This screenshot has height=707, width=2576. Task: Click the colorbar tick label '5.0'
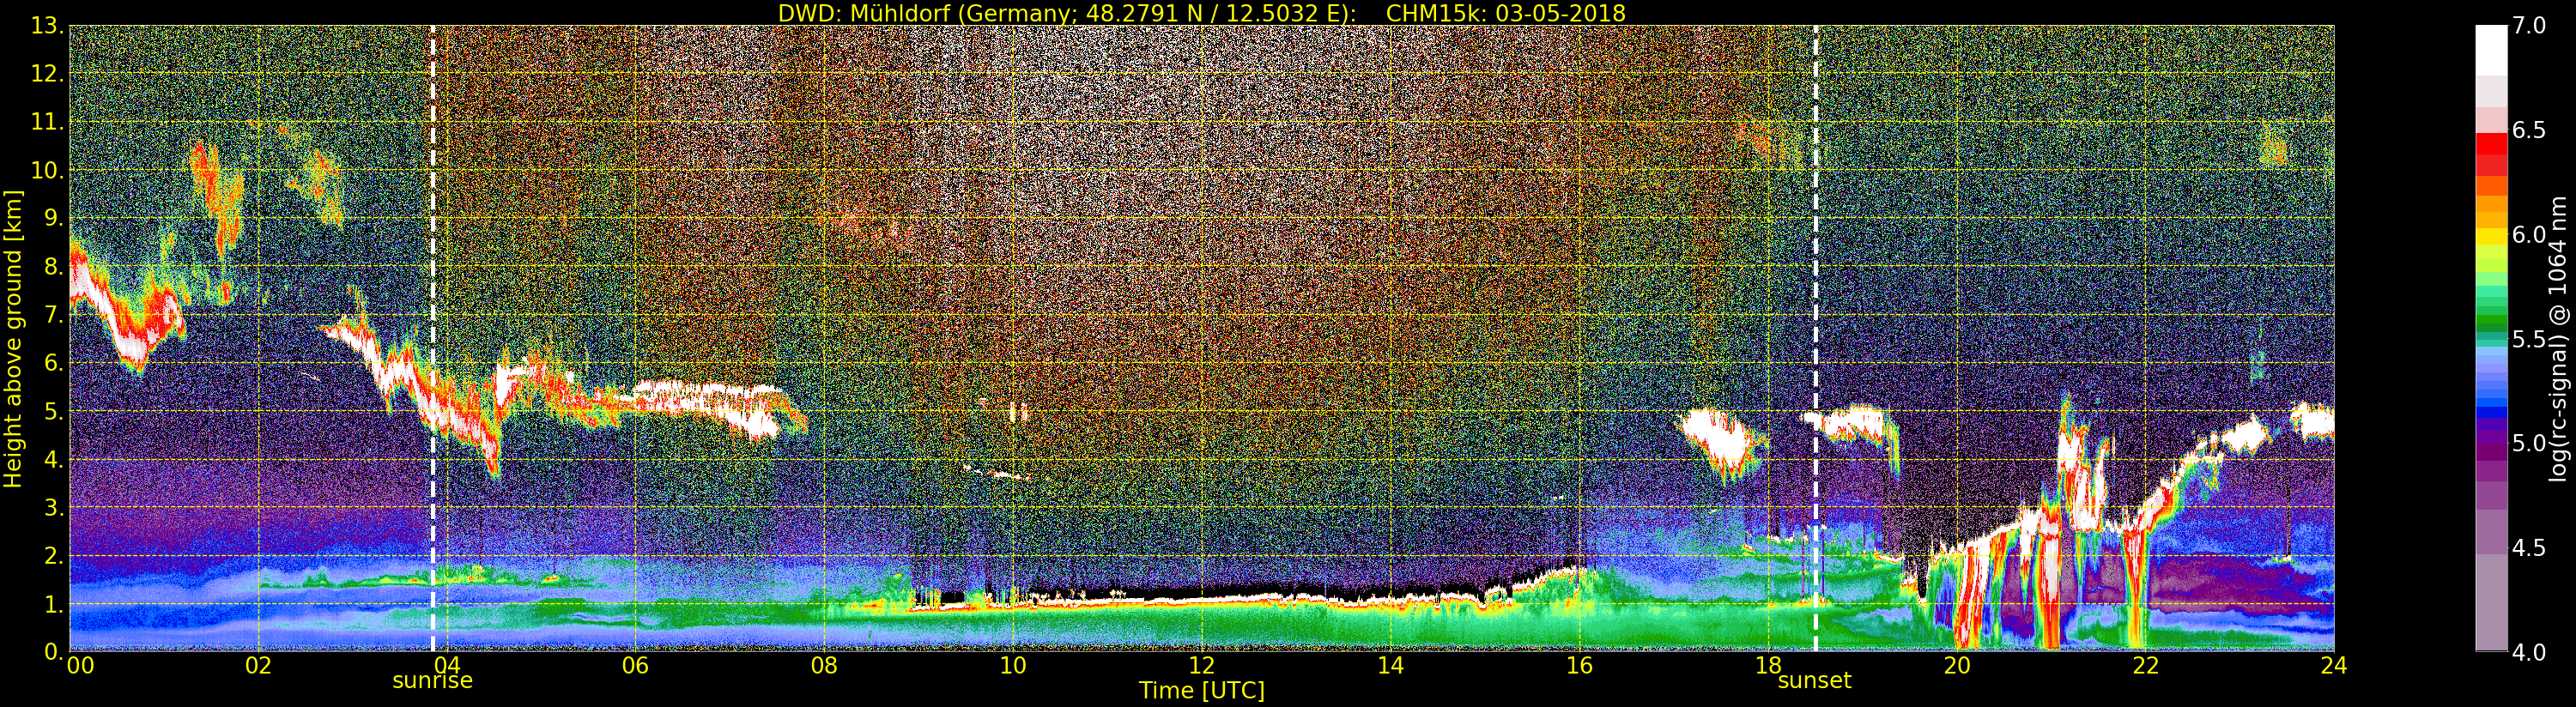2529,443
